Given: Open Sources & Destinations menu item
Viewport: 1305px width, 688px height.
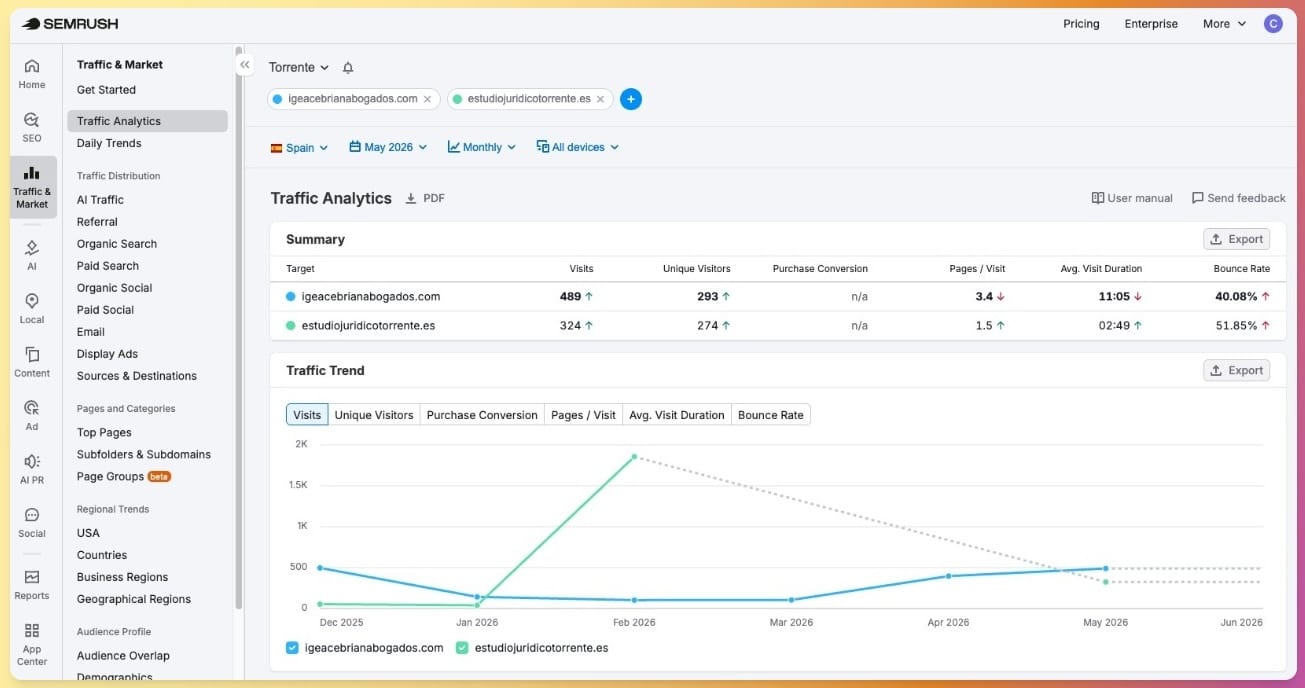Looking at the screenshot, I should point(137,376).
